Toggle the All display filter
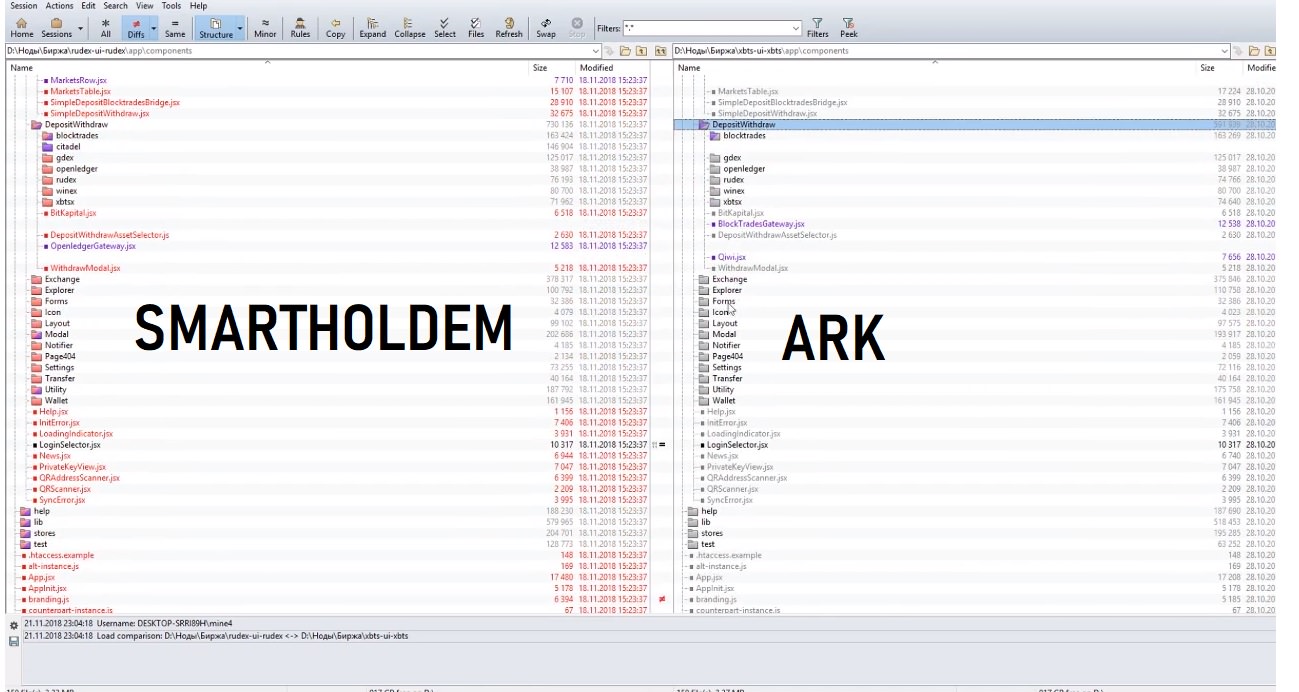Image resolution: width=1299 pixels, height=692 pixels. 106,27
